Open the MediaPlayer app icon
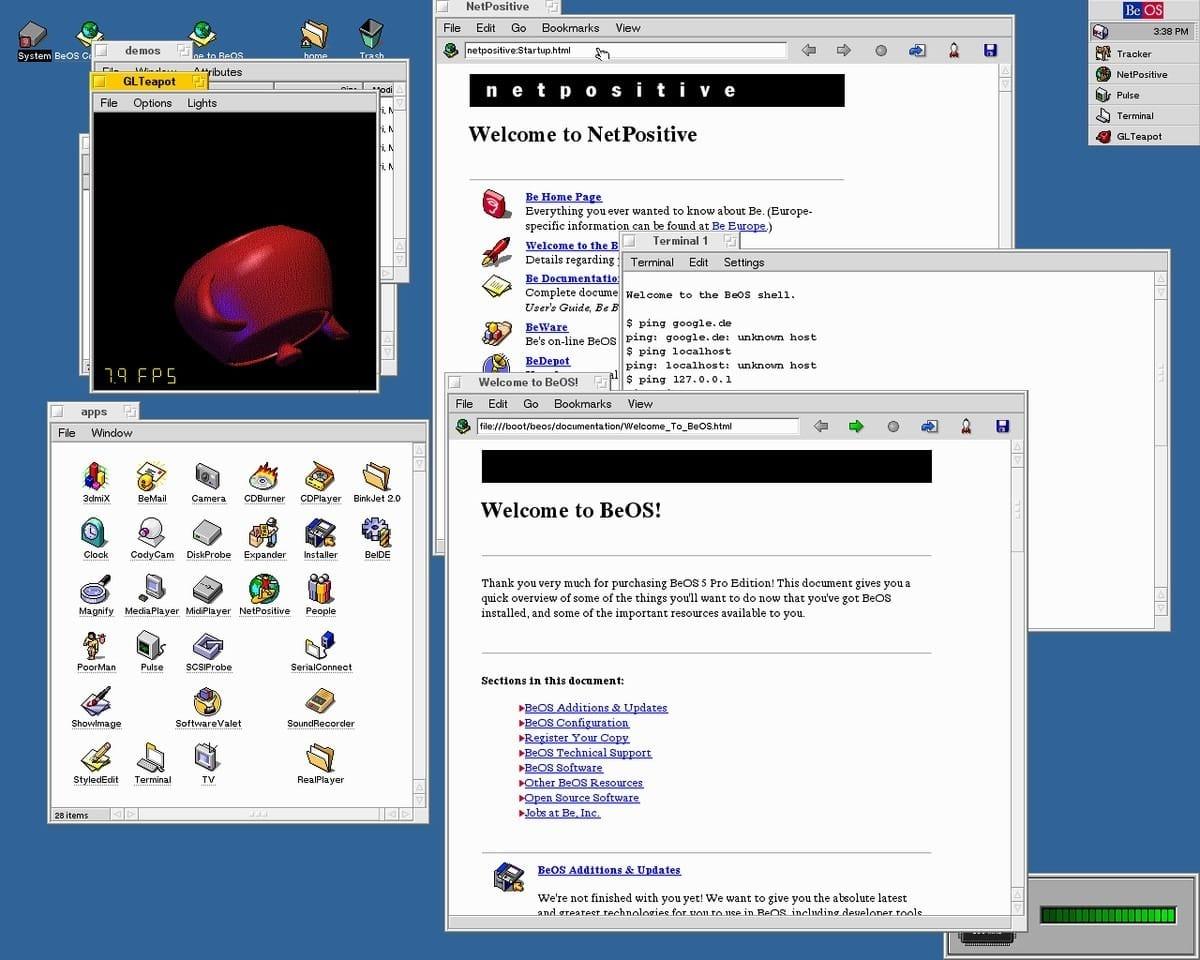1200x960 pixels. pos(152,588)
